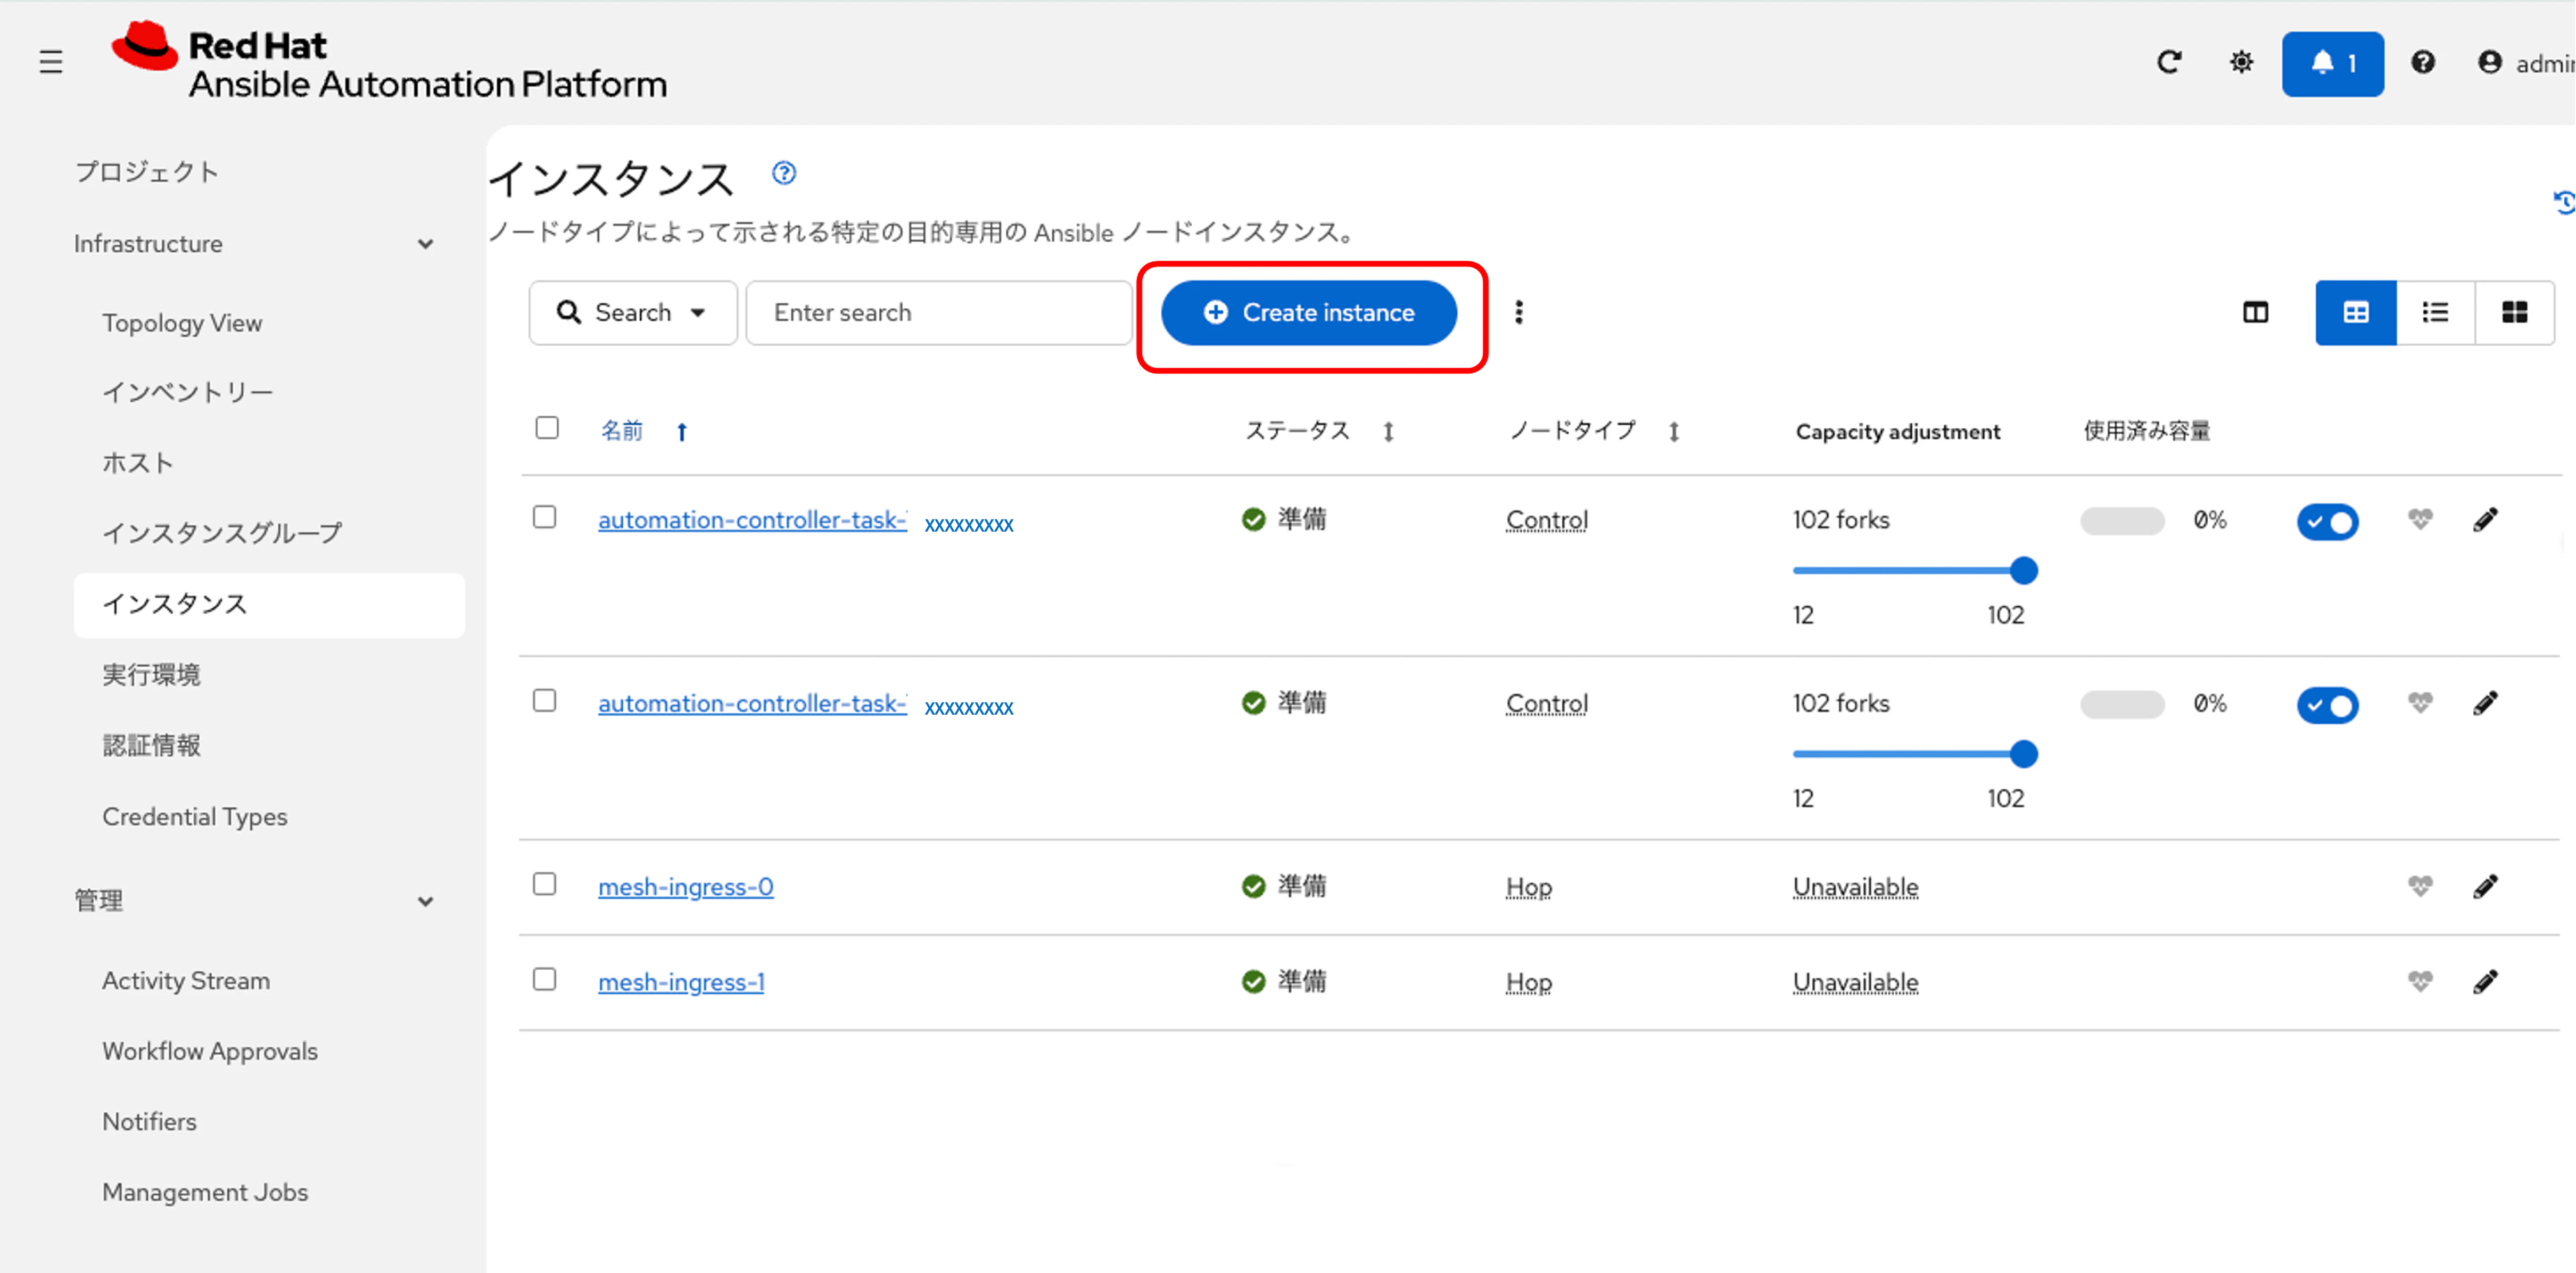This screenshot has width=2576, height=1273.
Task: Click Unavailable in the mesh-ingress-0 row
Action: (1855, 887)
